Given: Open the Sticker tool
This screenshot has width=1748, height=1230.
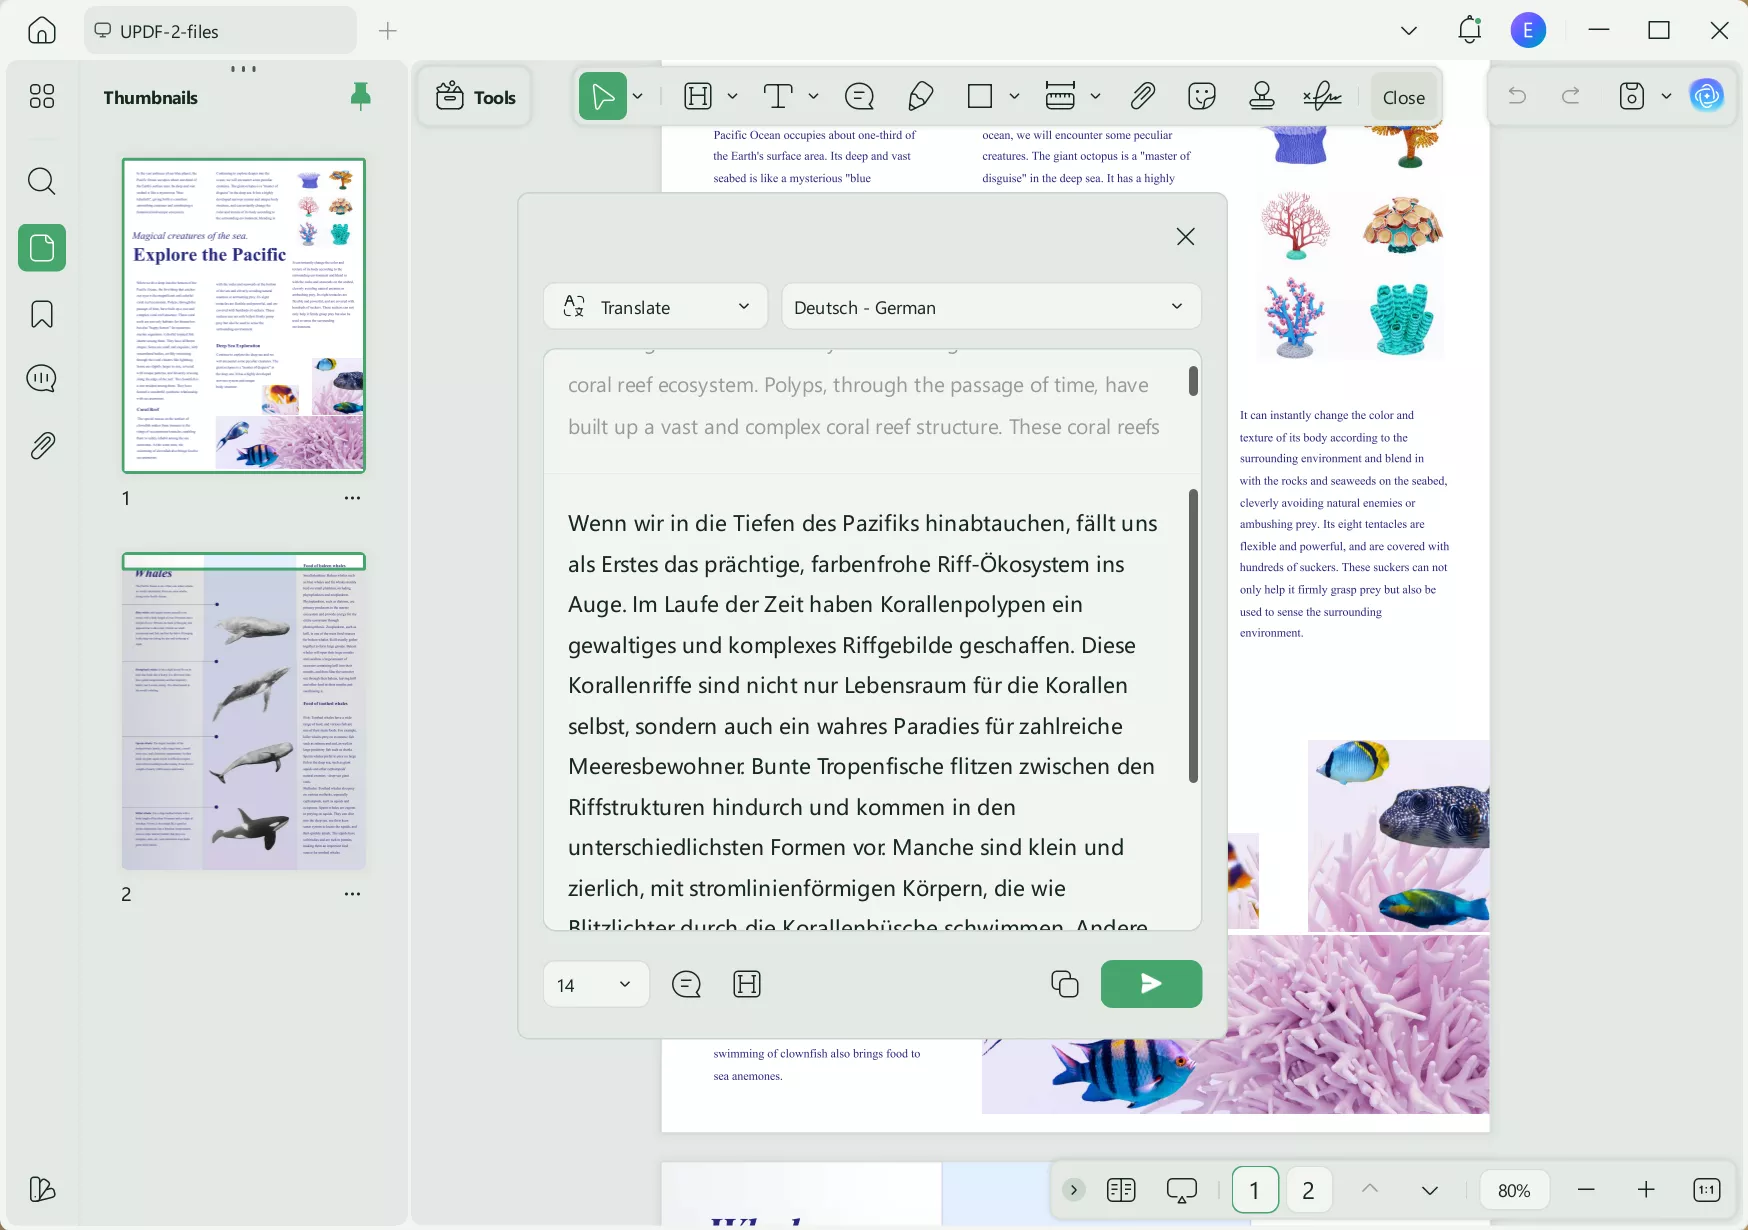Looking at the screenshot, I should (1201, 96).
